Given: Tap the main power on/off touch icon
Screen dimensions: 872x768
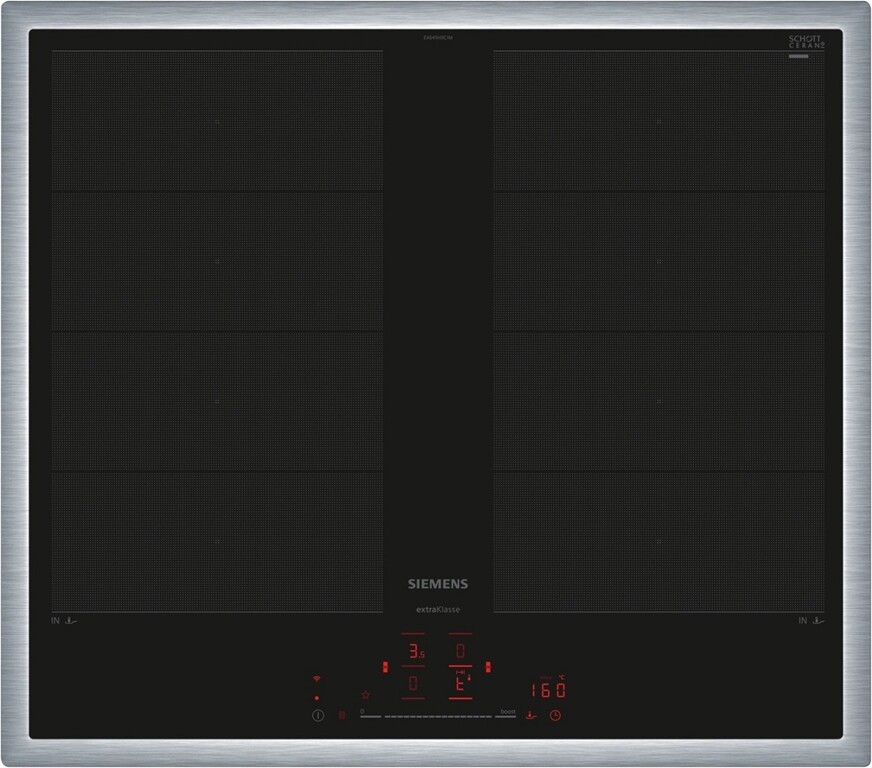Looking at the screenshot, I should coord(318,716).
